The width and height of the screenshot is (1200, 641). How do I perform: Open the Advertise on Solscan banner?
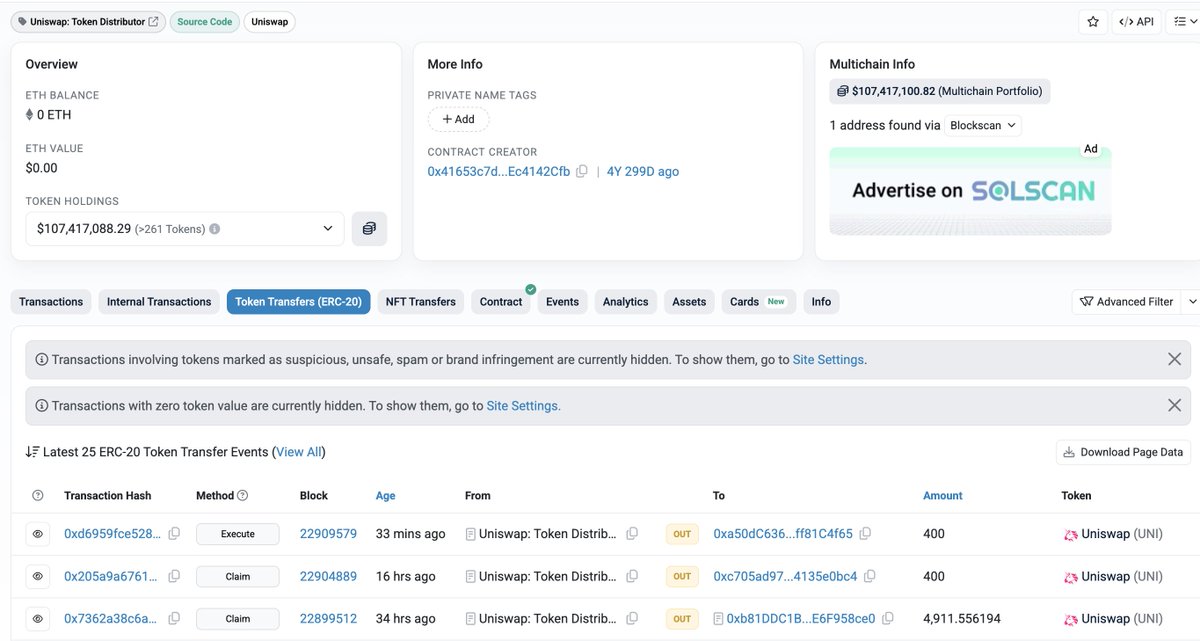pyautogui.click(x=970, y=190)
